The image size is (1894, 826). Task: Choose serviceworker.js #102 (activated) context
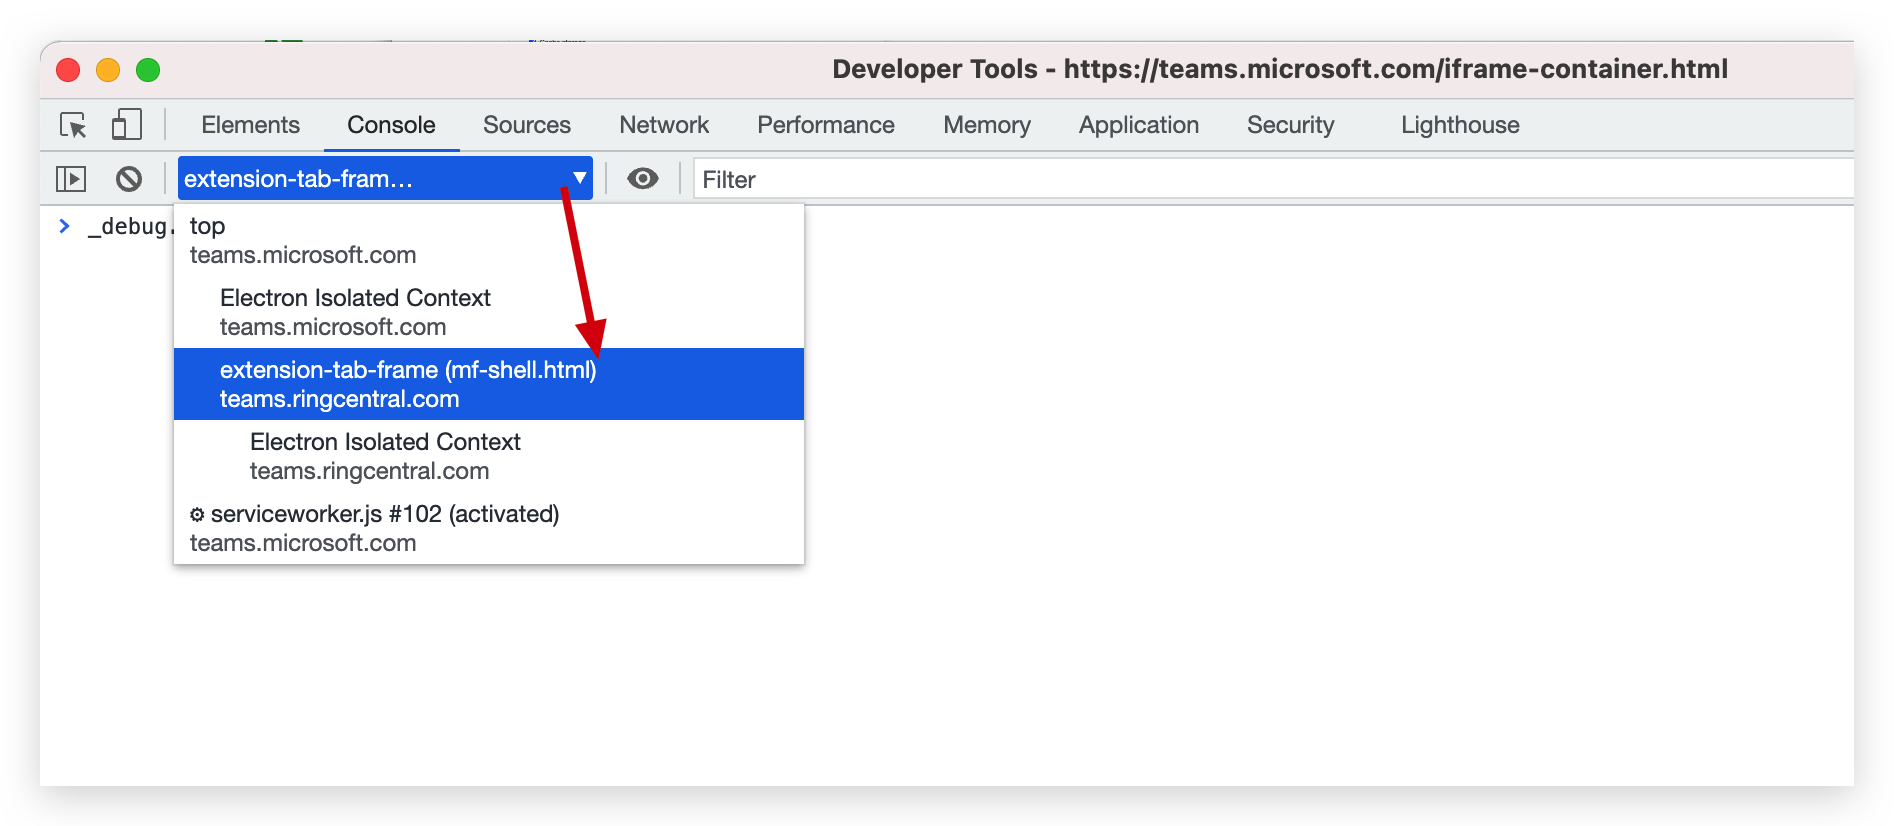[489, 528]
